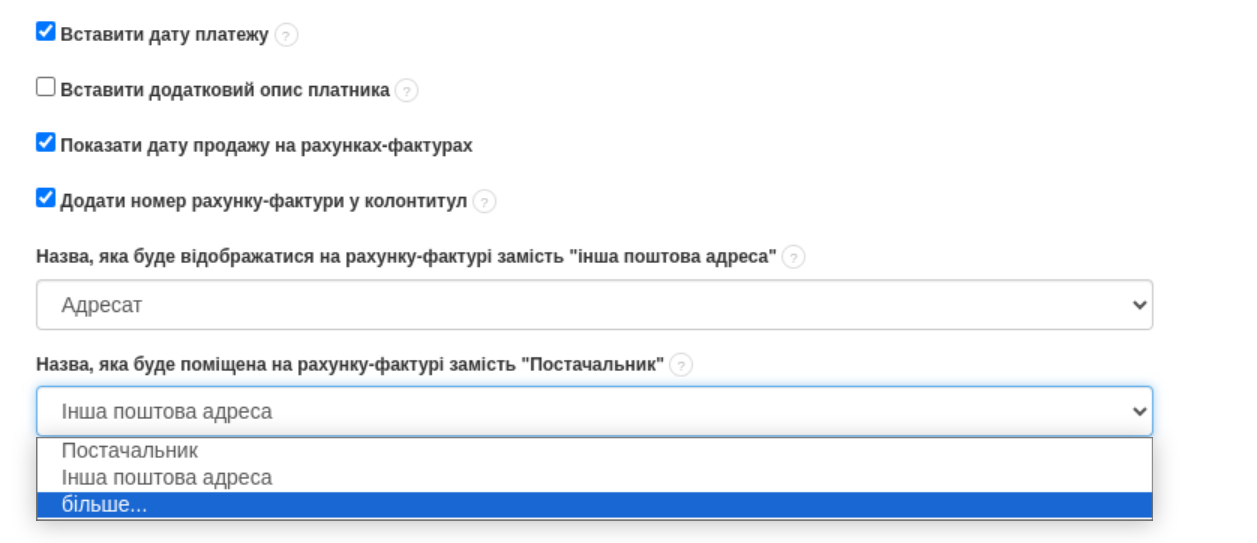The width and height of the screenshot is (1257, 543).
Task: Open help tooltip for 'Вставити дату платежу'
Action: click(x=287, y=36)
